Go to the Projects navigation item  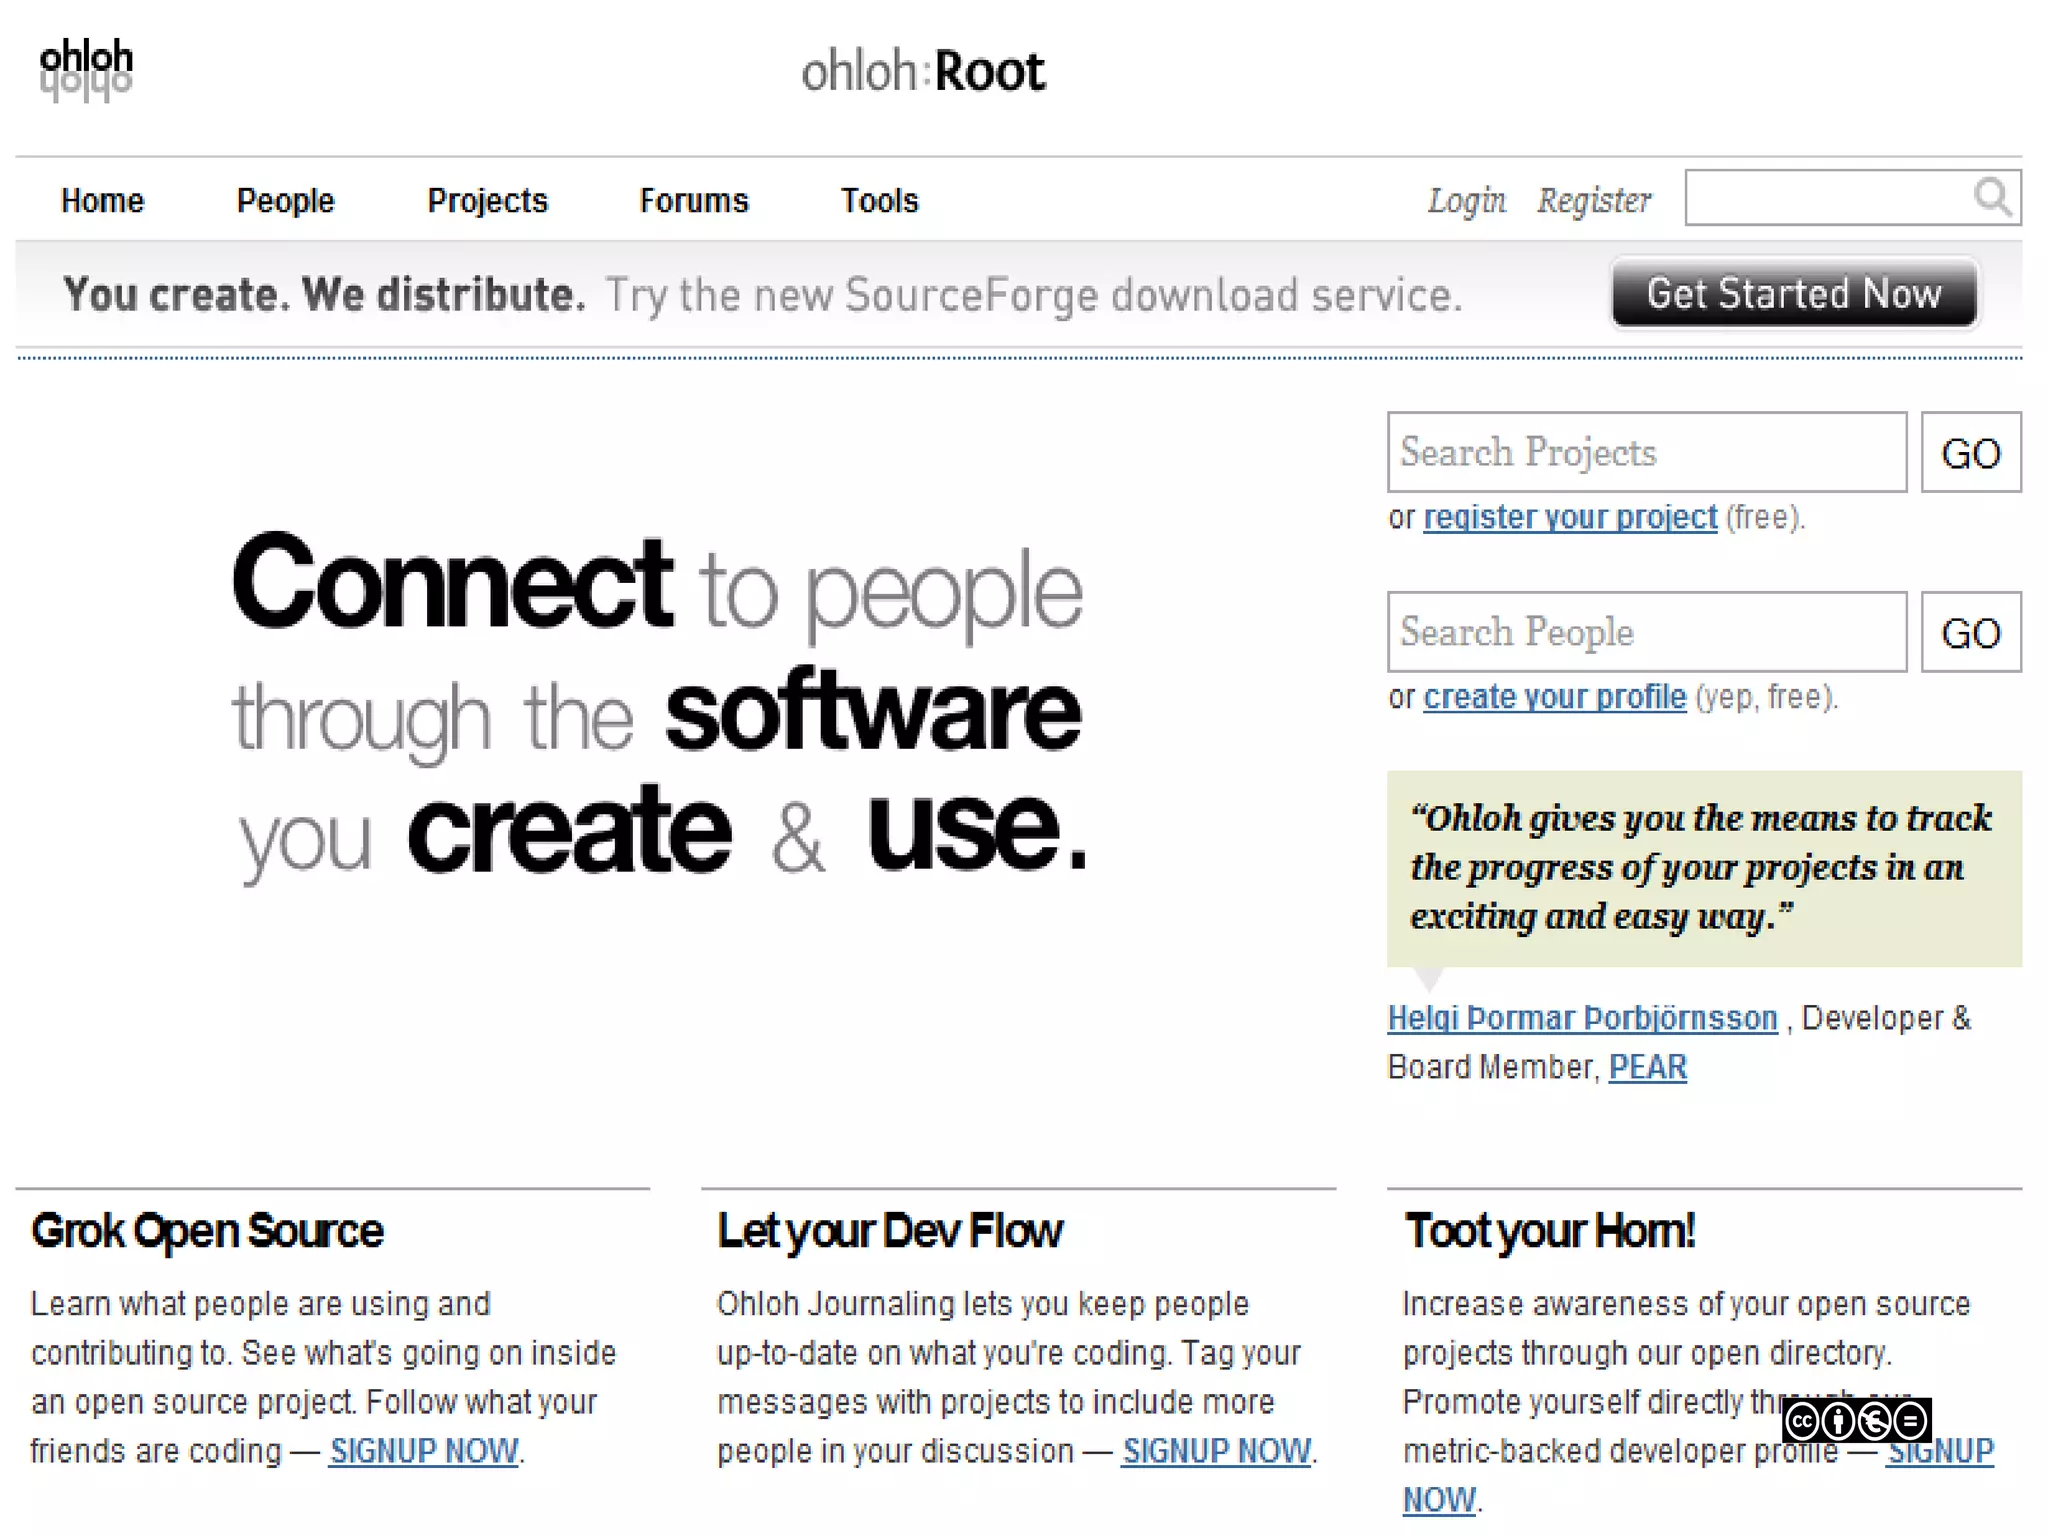[487, 201]
